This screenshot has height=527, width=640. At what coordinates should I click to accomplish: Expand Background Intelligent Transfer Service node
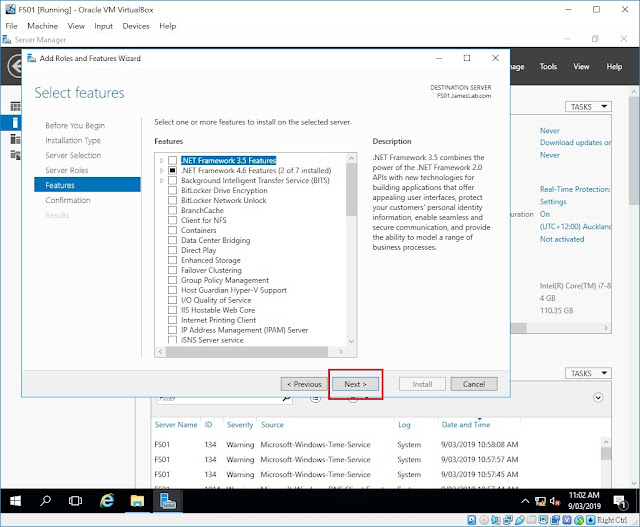point(162,180)
